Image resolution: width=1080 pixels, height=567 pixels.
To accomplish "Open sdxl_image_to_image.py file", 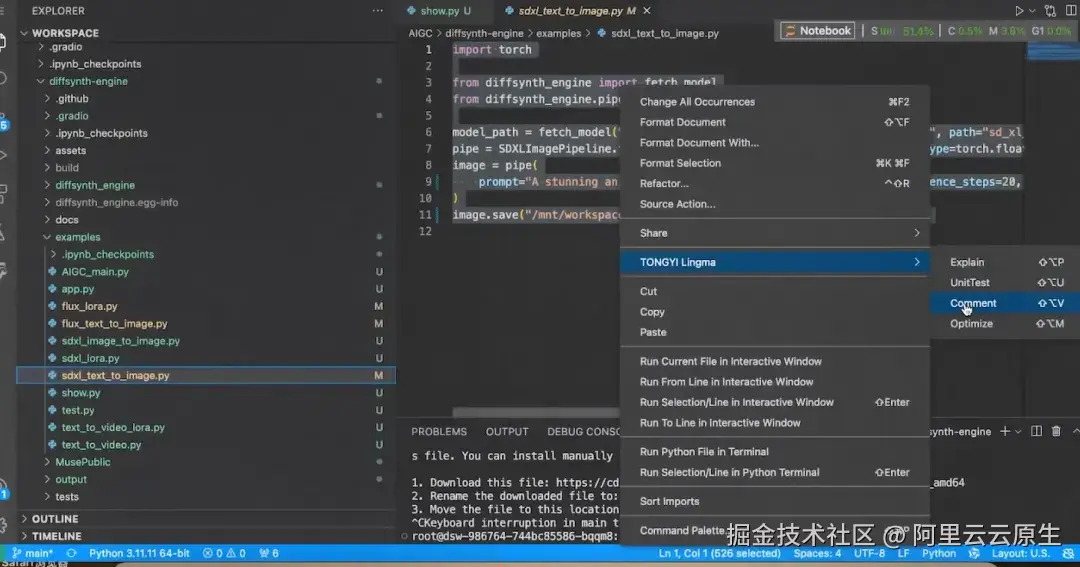I will point(205,341).
